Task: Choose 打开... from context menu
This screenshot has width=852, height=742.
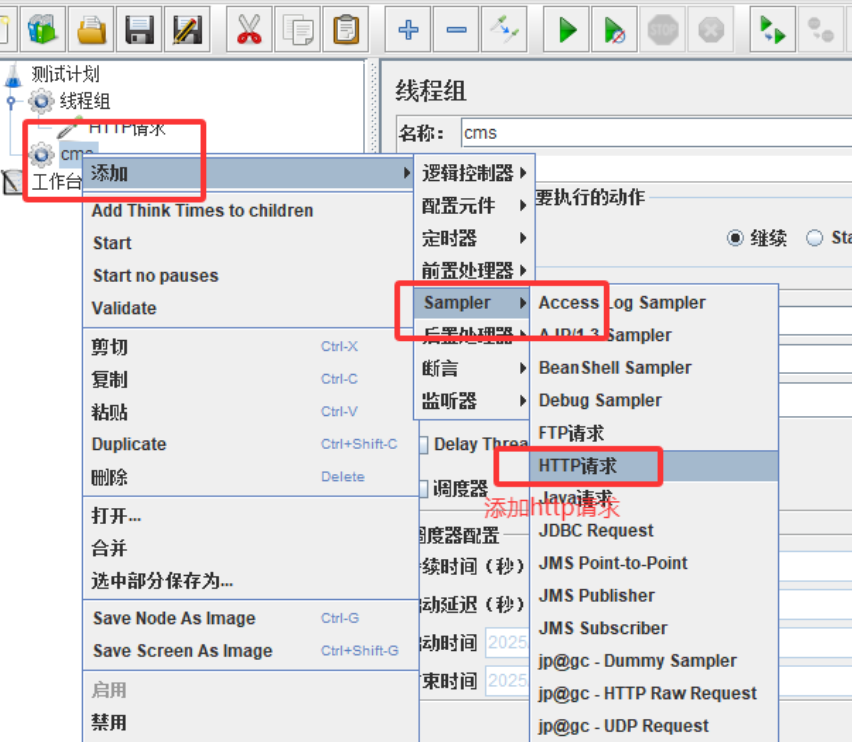Action: point(250,515)
